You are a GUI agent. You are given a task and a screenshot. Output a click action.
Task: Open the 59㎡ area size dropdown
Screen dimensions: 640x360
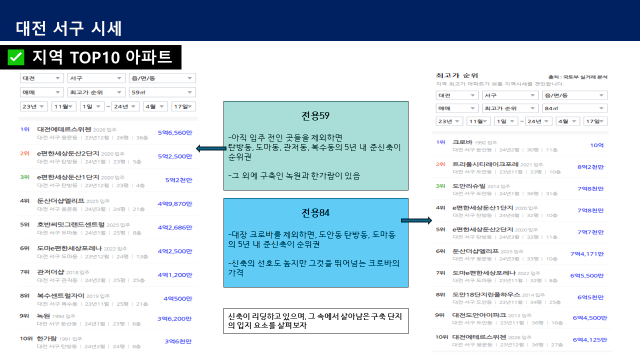coord(162,92)
